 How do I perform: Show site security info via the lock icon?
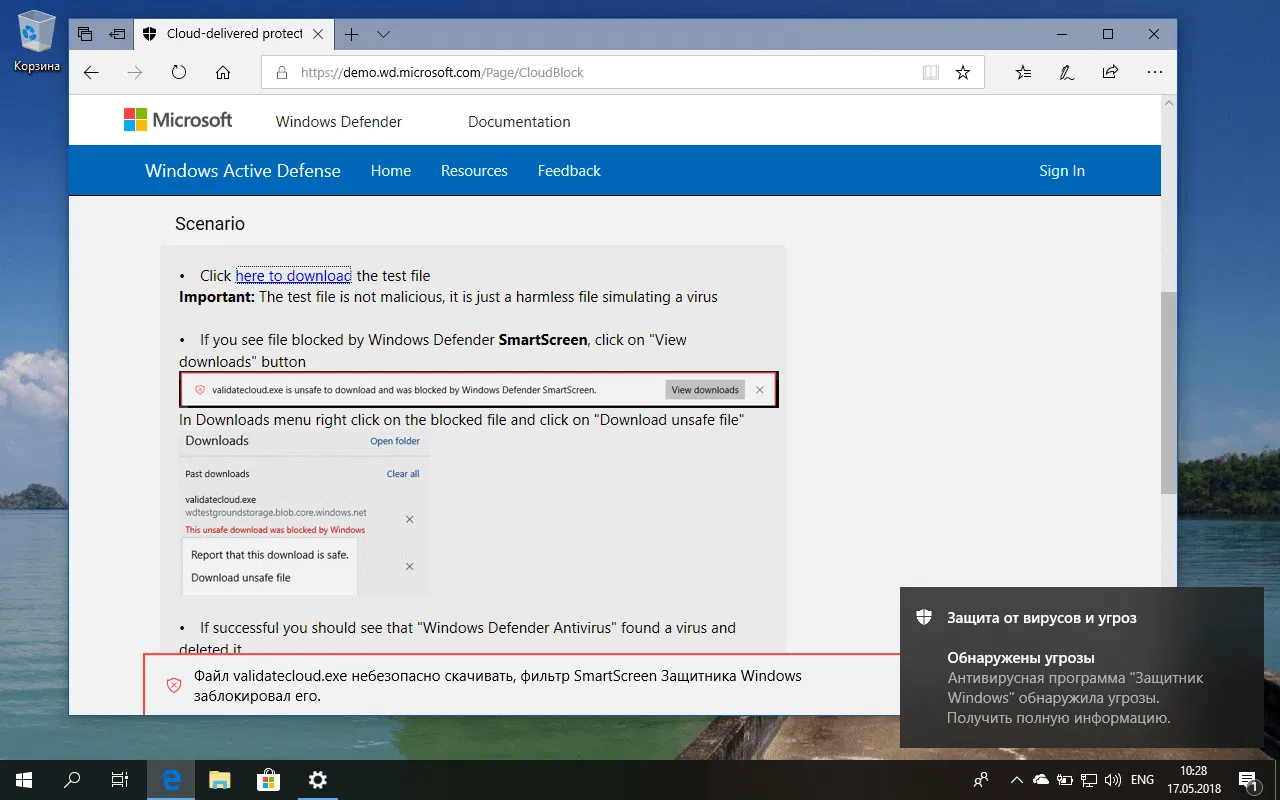281,72
